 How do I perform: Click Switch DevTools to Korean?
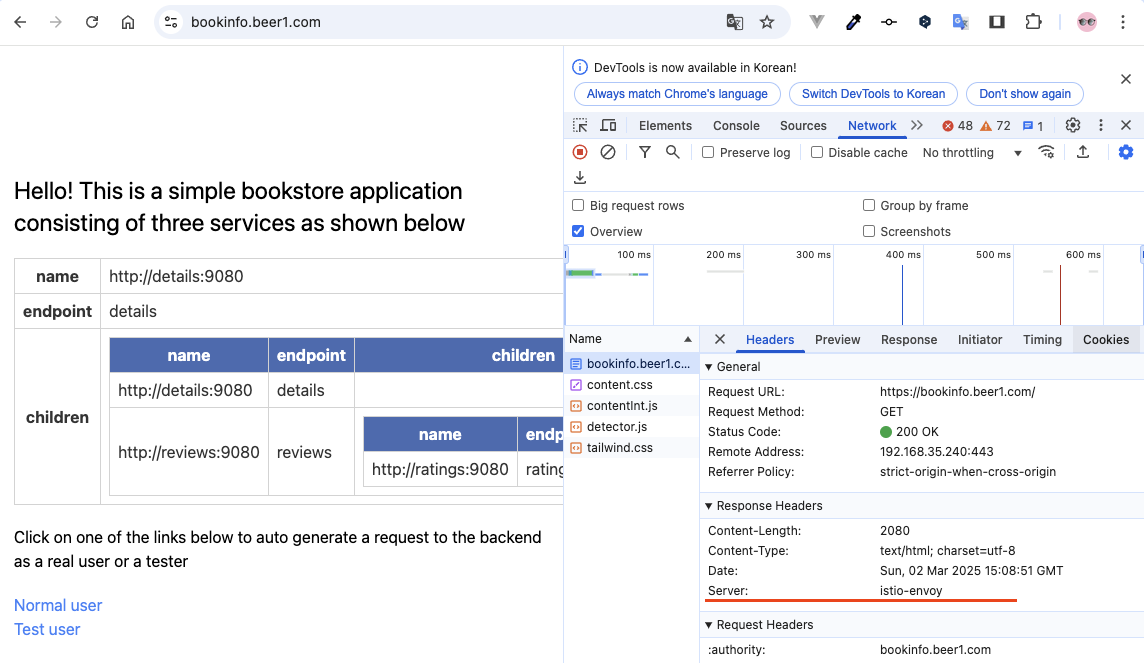click(x=873, y=94)
